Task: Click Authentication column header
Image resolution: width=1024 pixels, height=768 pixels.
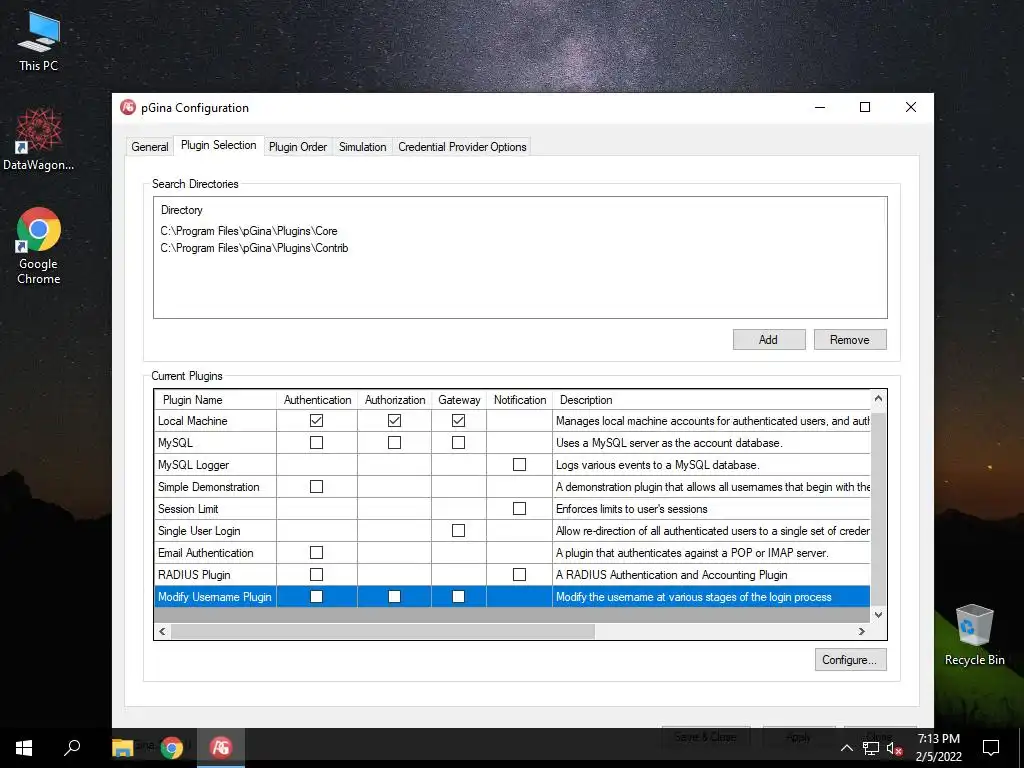Action: (x=317, y=400)
